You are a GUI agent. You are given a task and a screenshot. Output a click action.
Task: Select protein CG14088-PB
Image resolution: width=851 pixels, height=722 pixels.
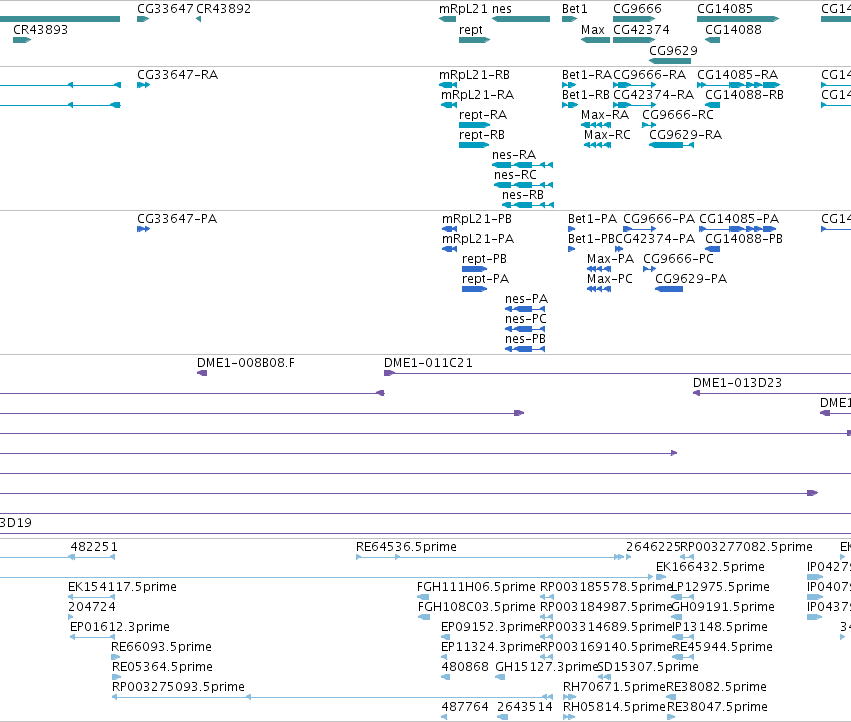pyautogui.click(x=713, y=249)
